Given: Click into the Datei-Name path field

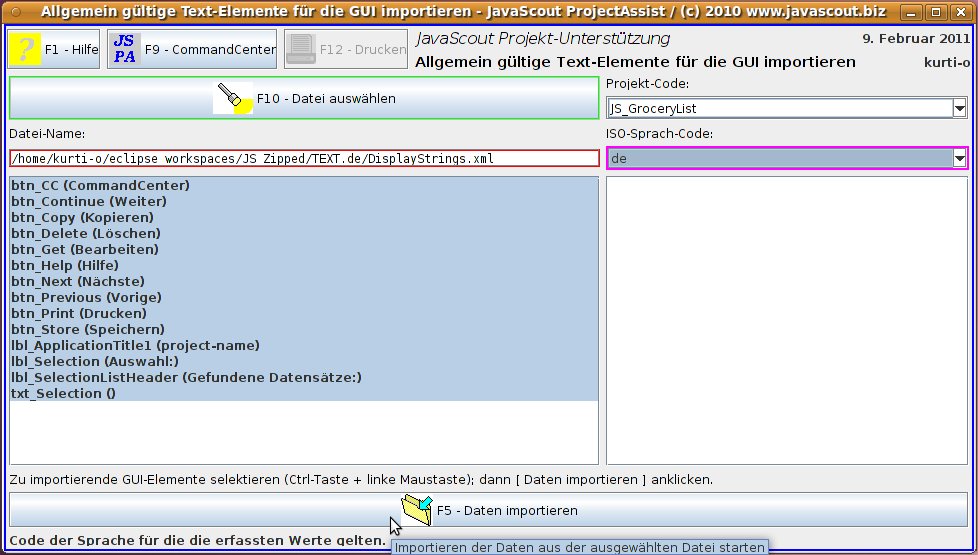Looking at the screenshot, I should click(x=303, y=158).
